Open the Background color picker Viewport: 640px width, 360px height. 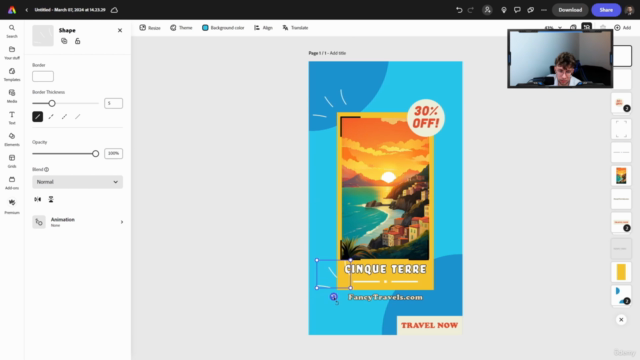223,28
